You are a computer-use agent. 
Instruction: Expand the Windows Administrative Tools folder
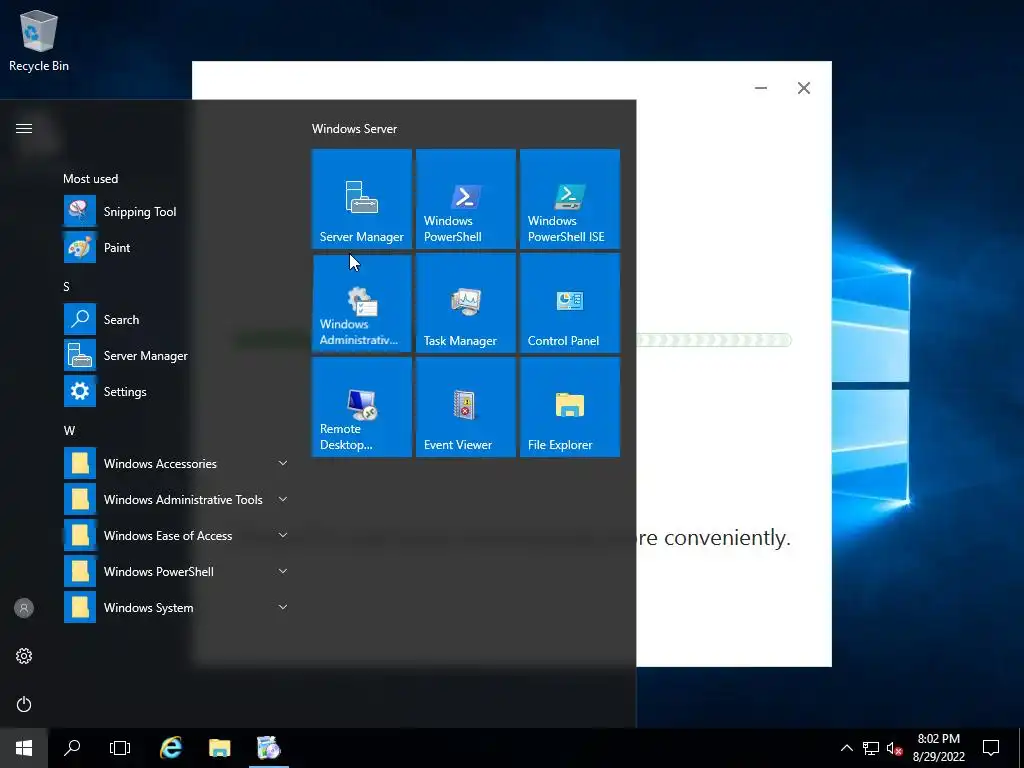[176, 499]
